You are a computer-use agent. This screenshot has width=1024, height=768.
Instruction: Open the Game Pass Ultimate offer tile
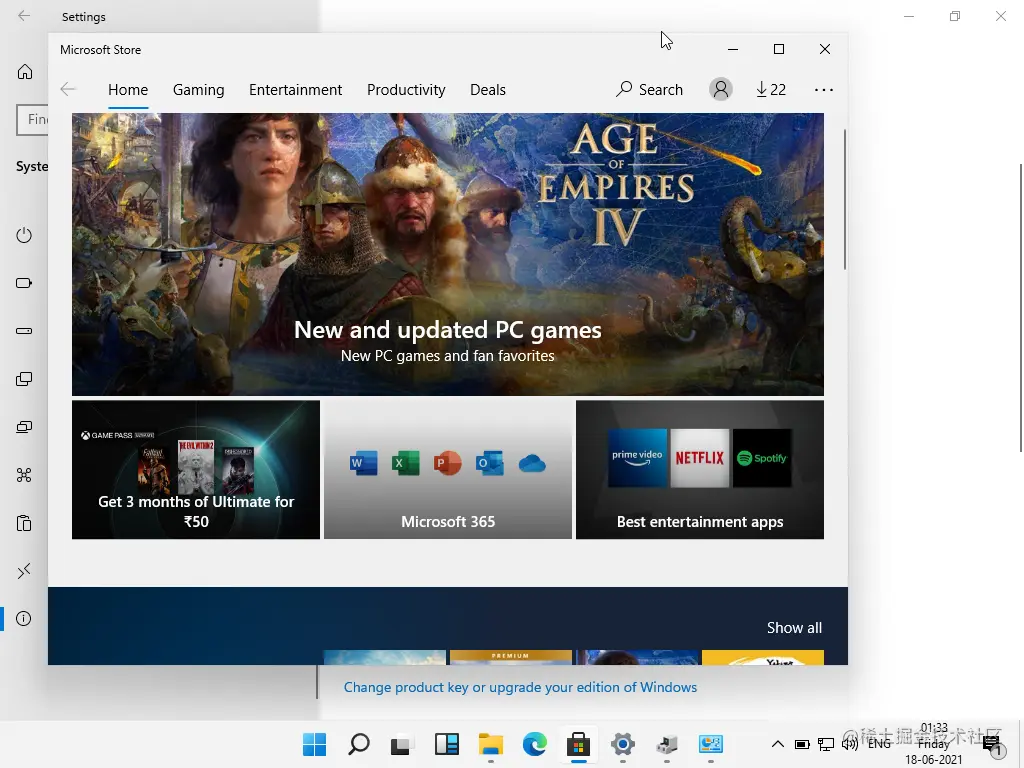(x=196, y=470)
